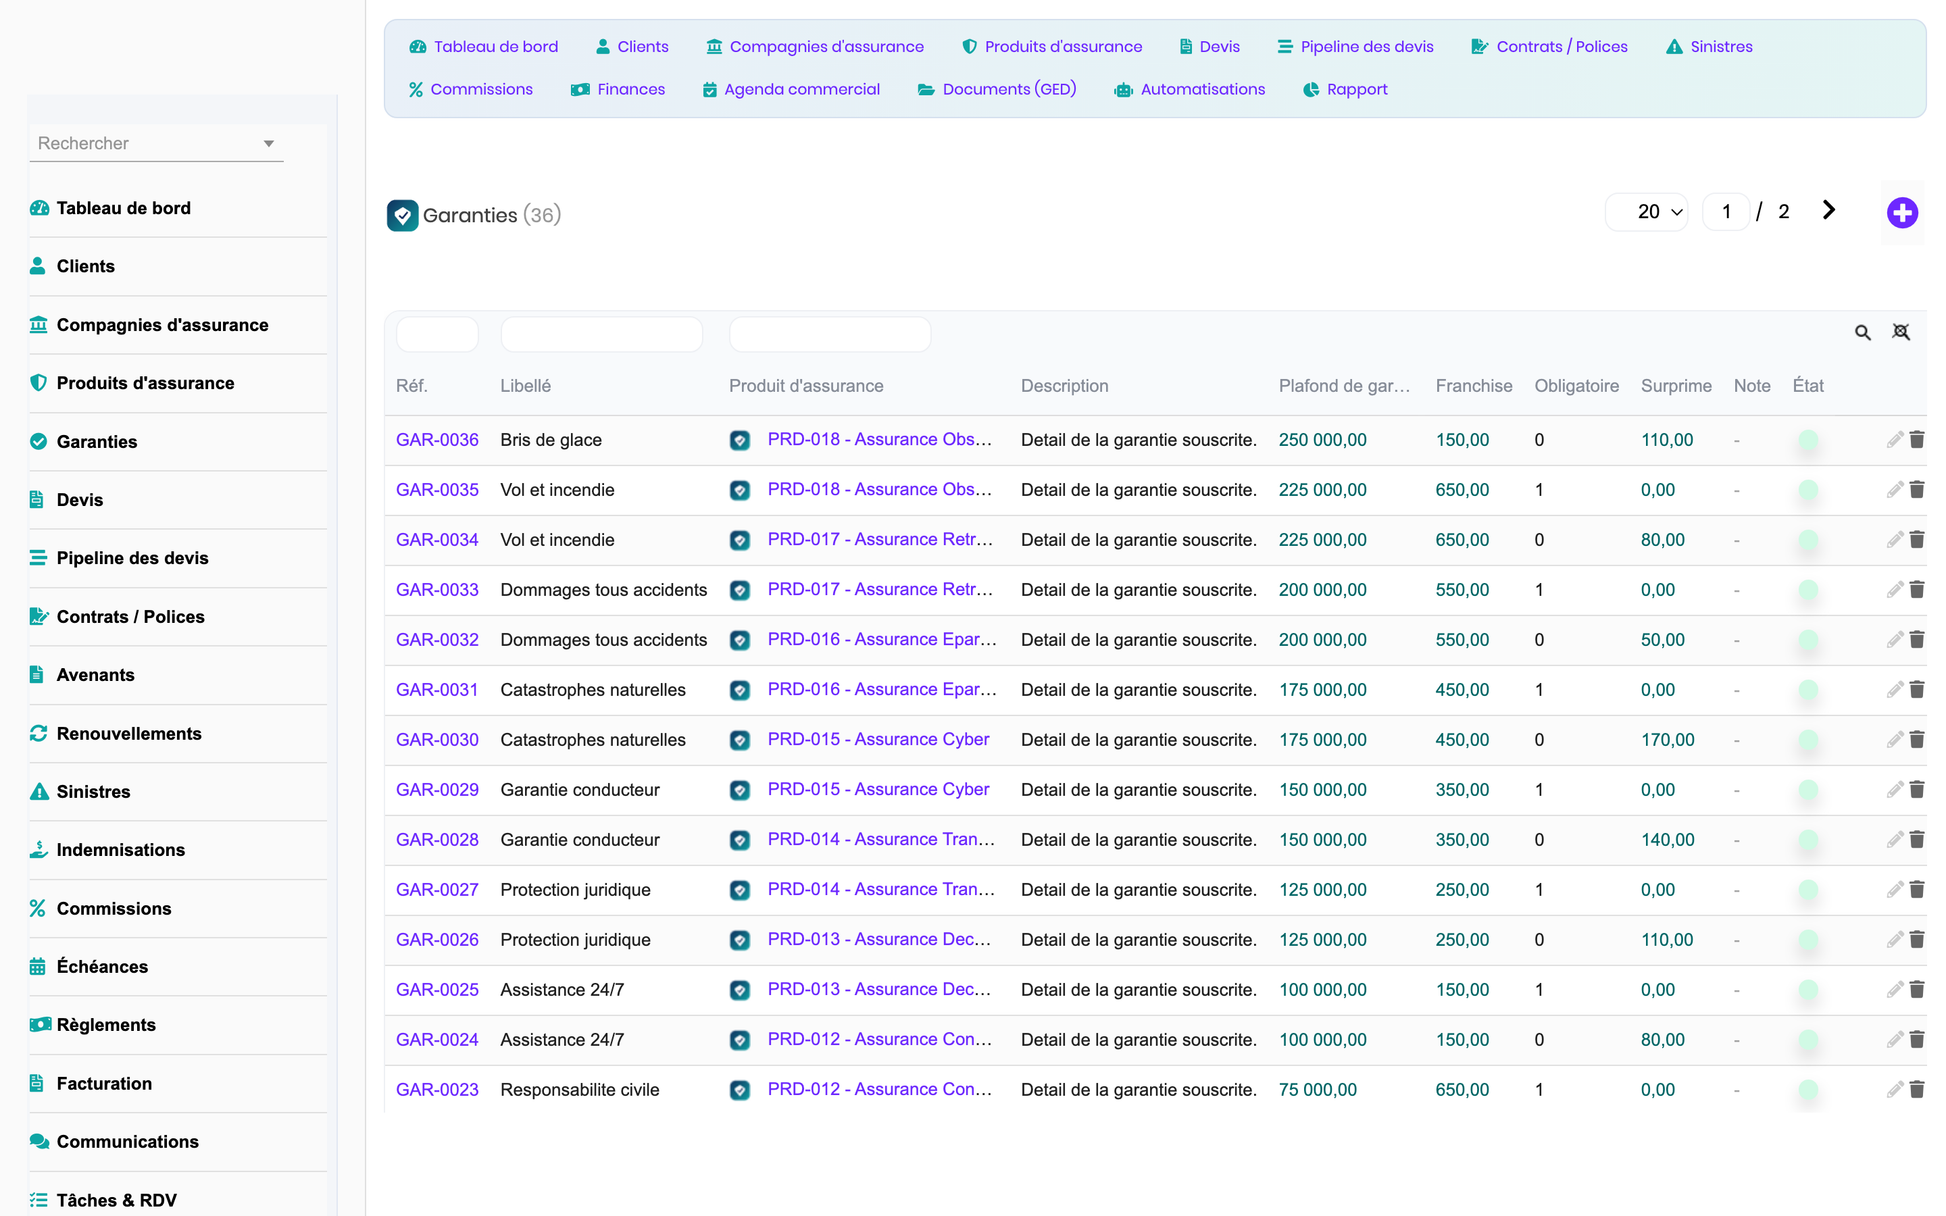Open Avenants in the sidebar

[x=95, y=675]
